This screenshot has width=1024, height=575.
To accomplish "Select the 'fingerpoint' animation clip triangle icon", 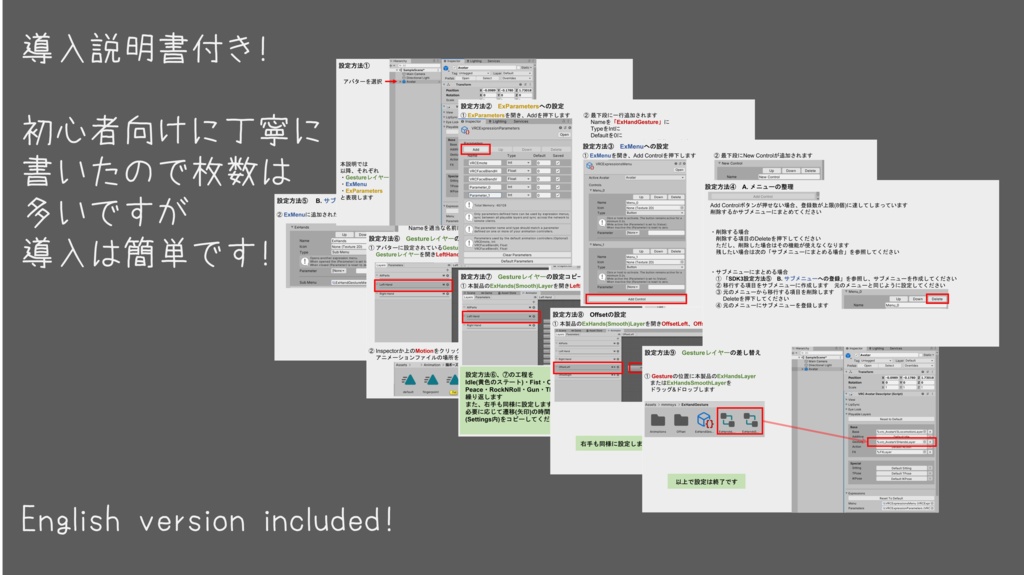I will pos(432,380).
